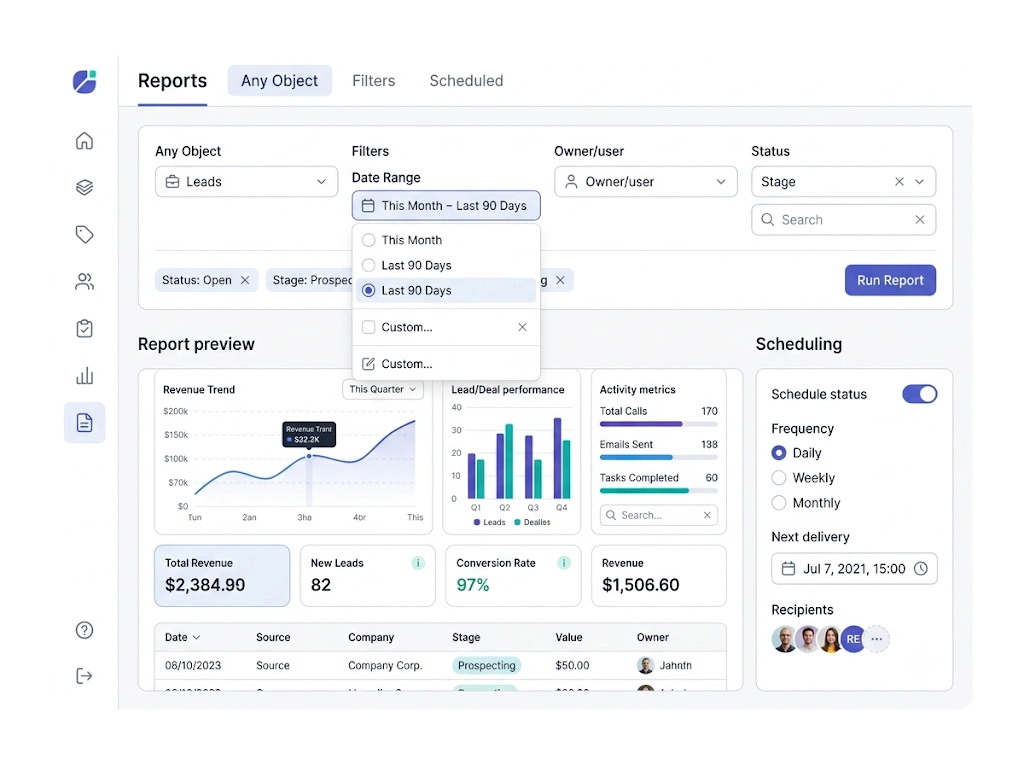Switch to the Filters tab
This screenshot has height=765, width=1024.
click(x=374, y=80)
